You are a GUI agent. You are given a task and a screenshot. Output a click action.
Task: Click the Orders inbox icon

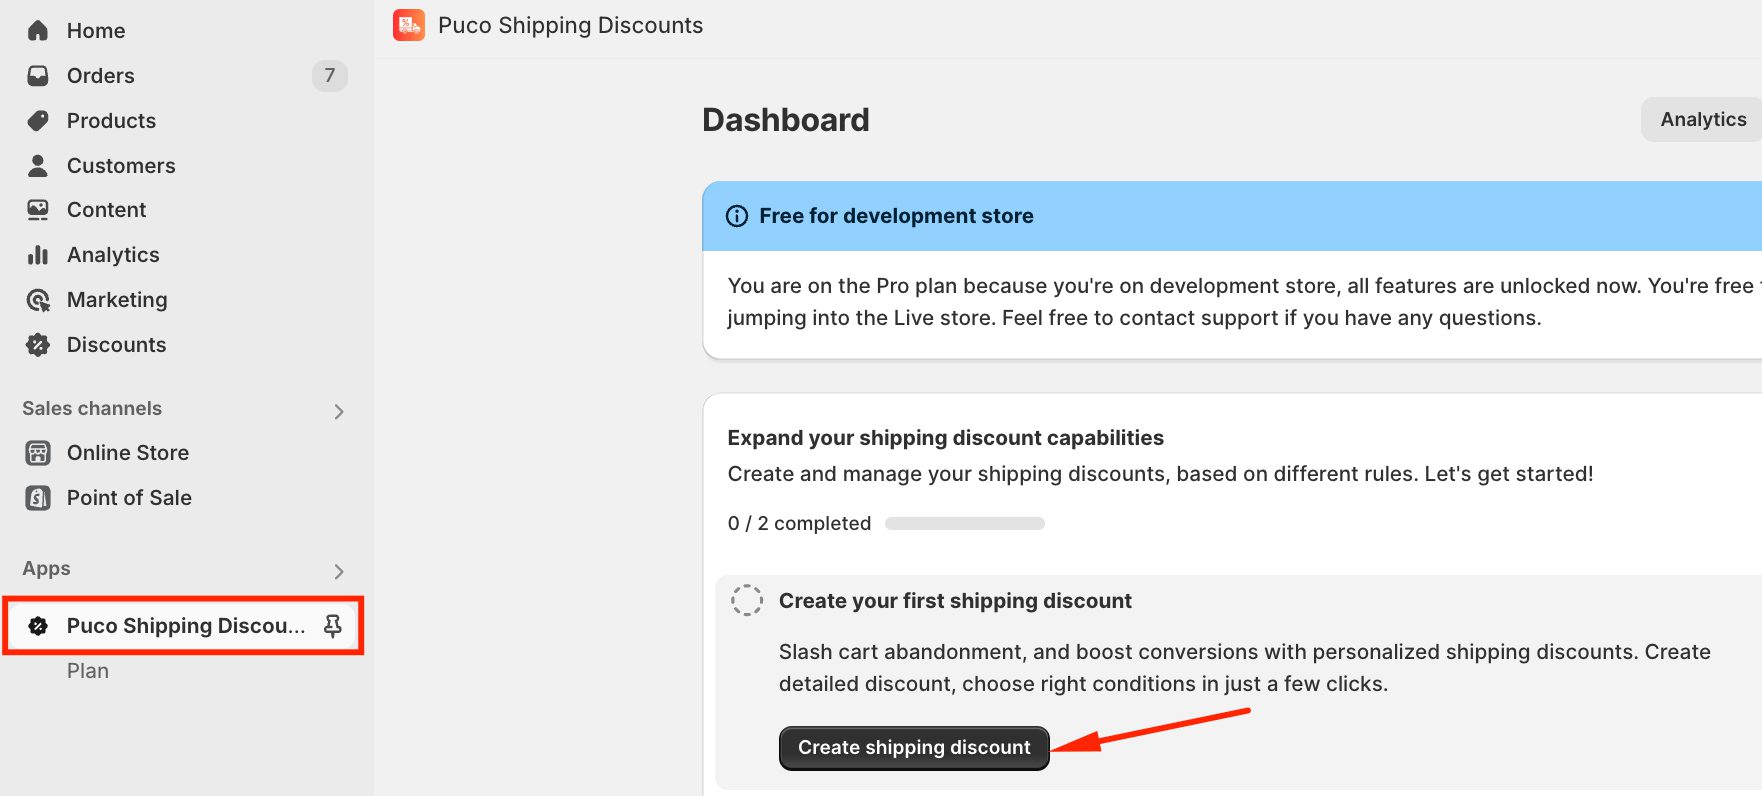38,76
